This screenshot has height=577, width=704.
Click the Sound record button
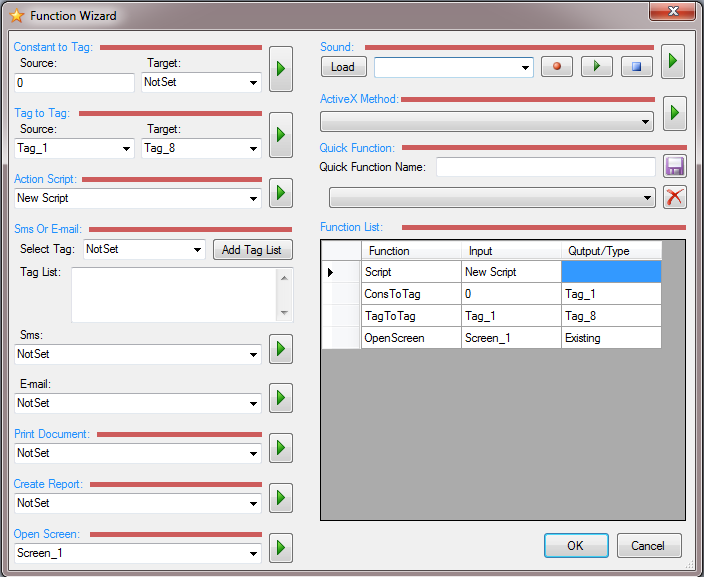pyautogui.click(x=557, y=67)
